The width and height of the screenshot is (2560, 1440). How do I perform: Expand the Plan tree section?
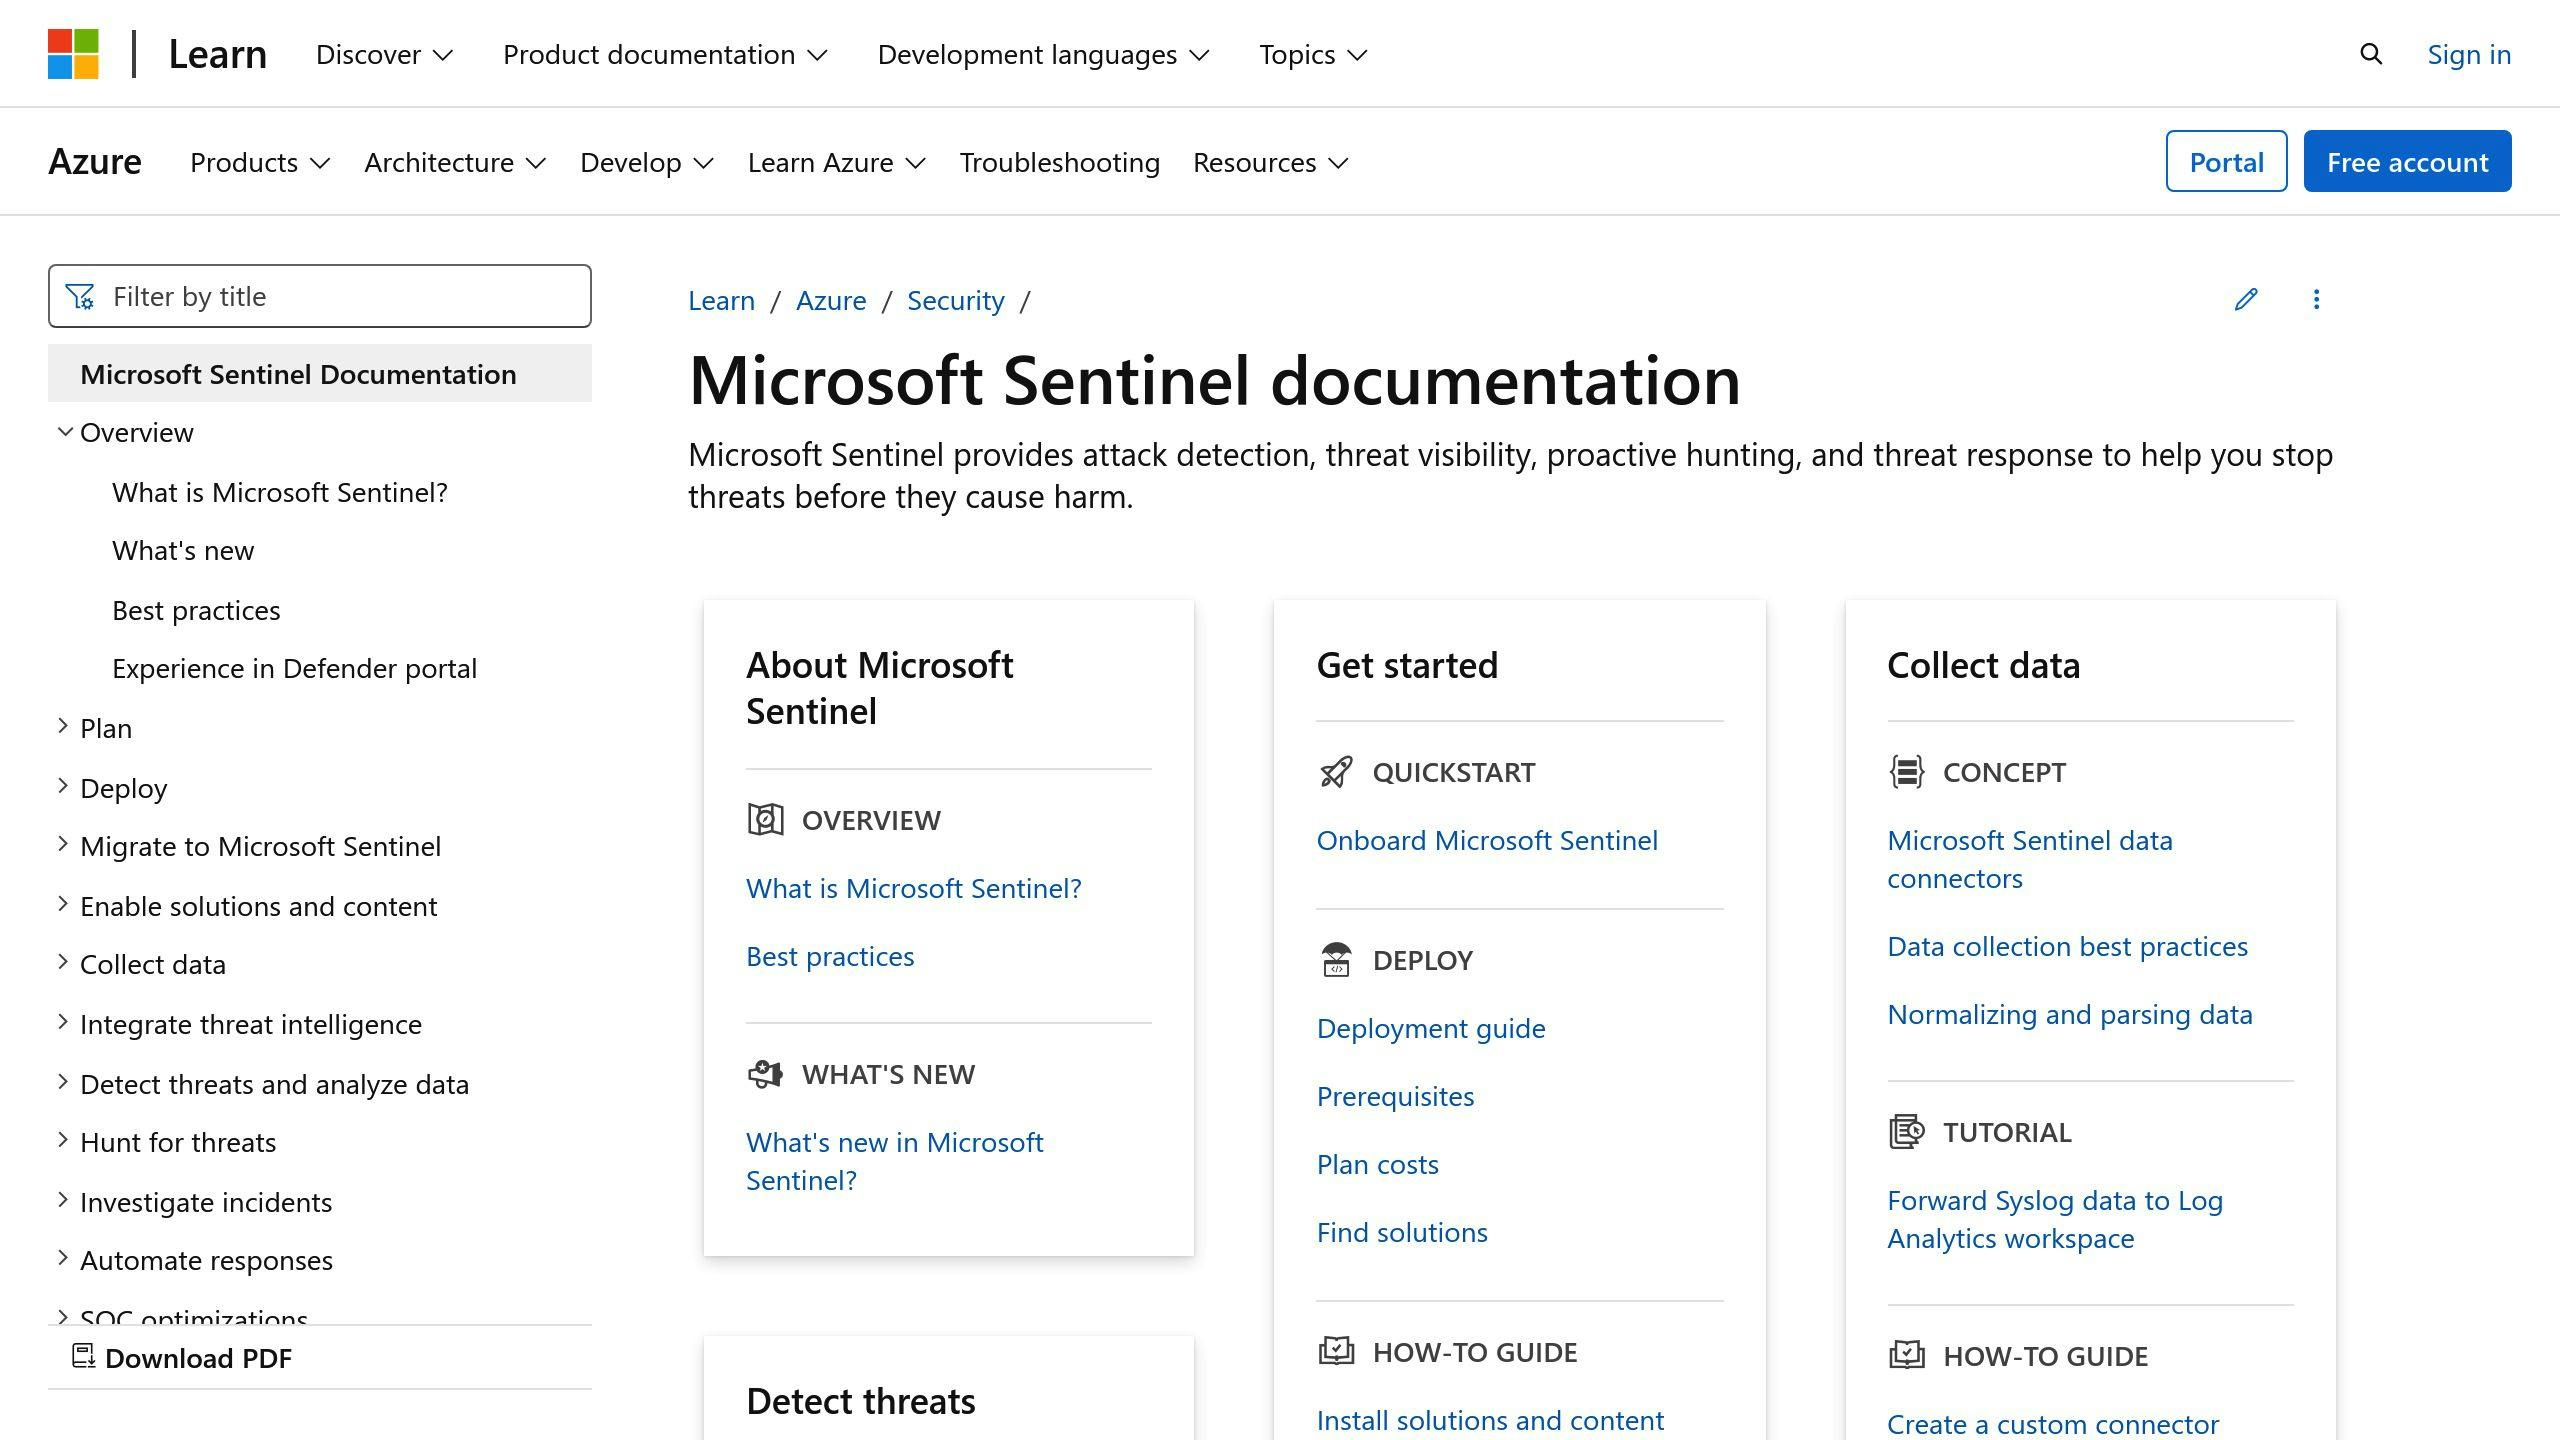pyautogui.click(x=62, y=726)
